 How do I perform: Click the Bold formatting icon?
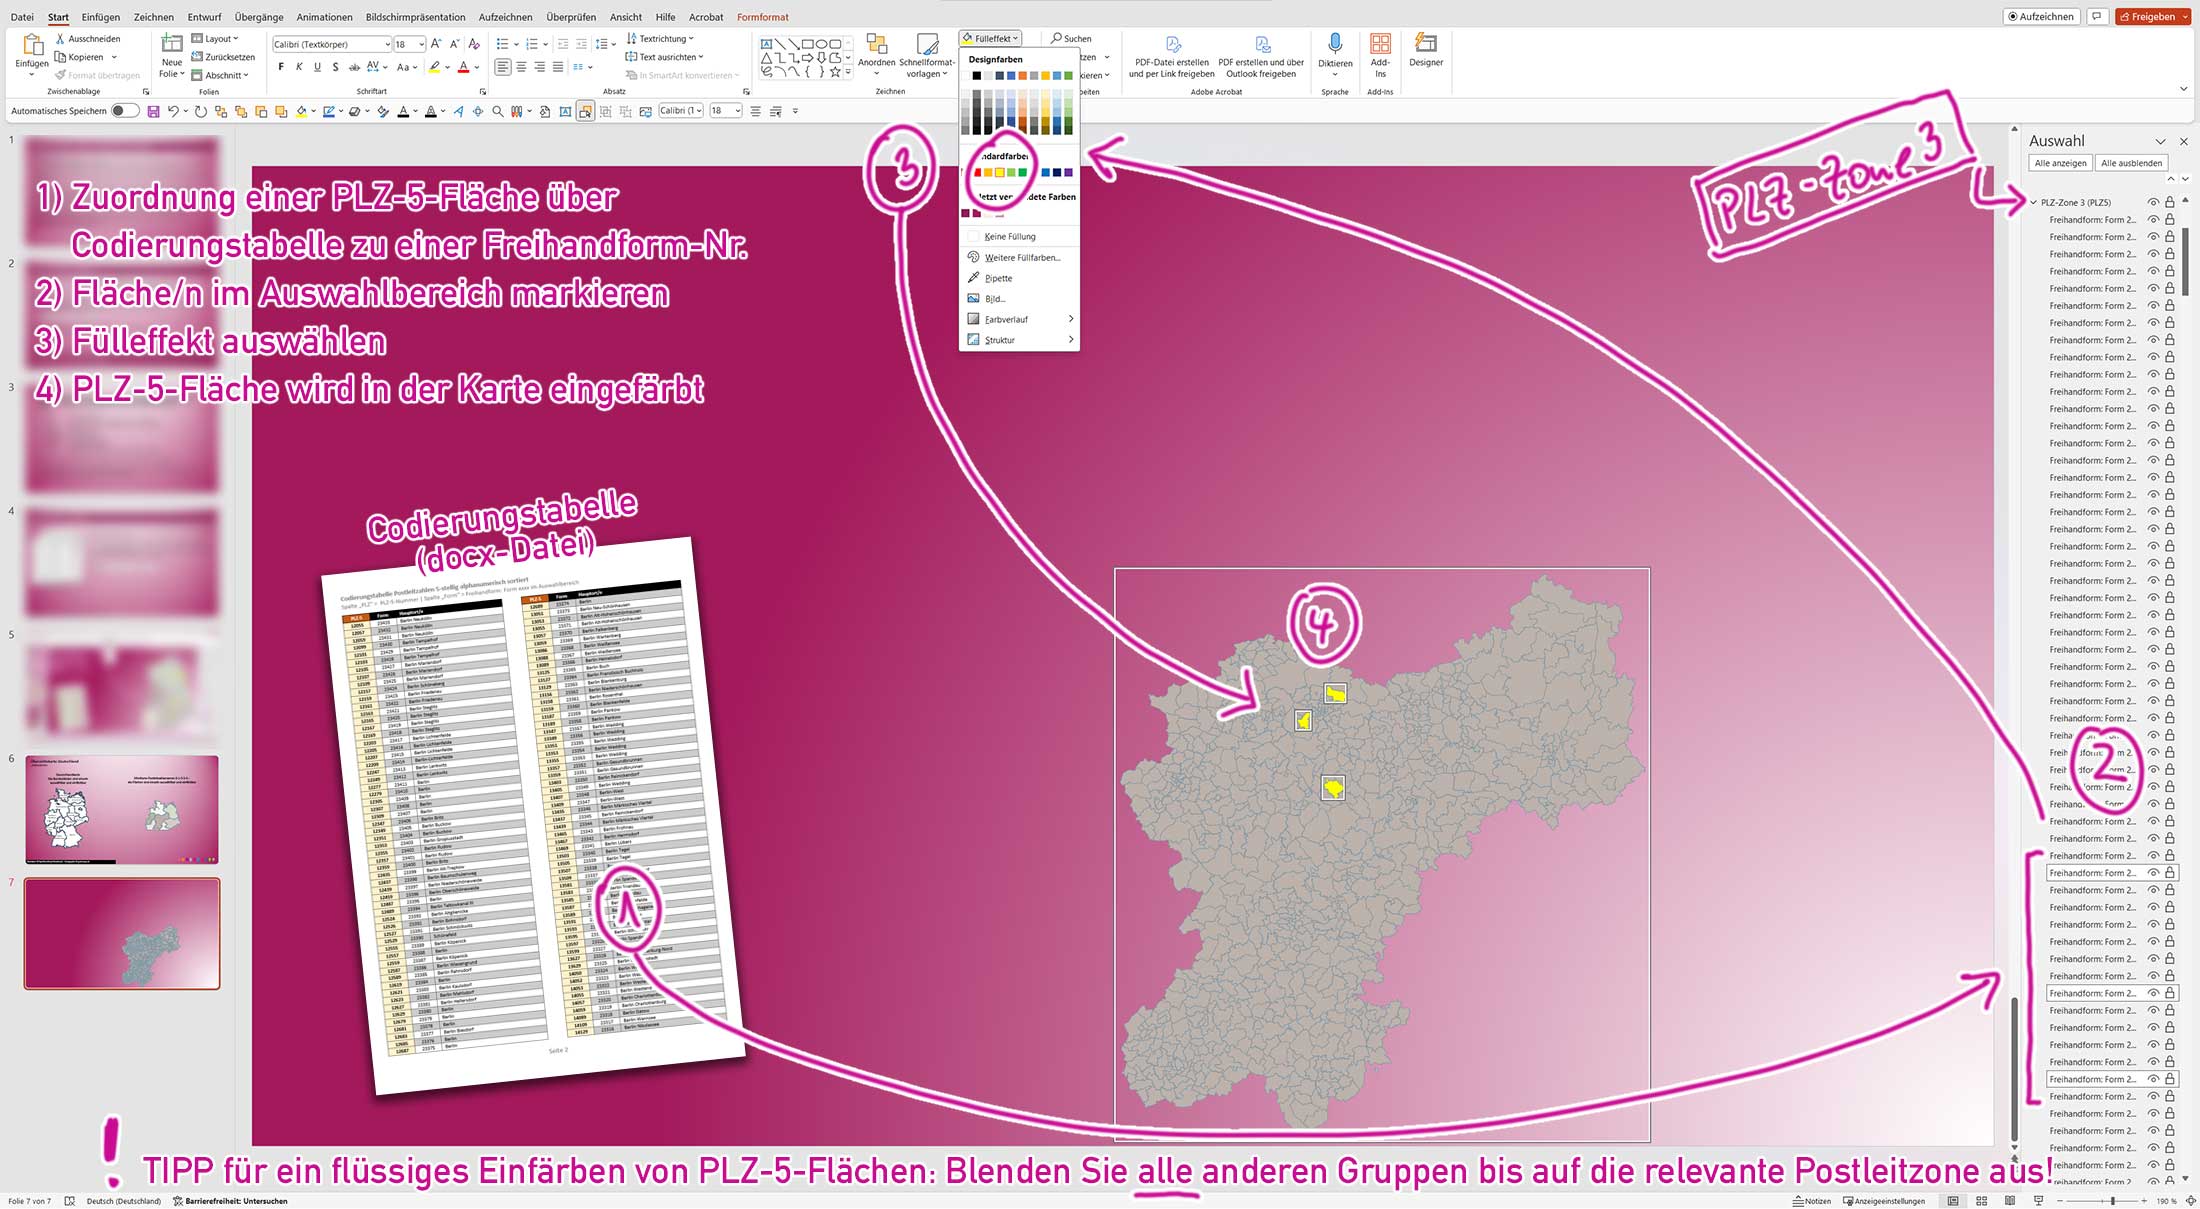point(281,66)
